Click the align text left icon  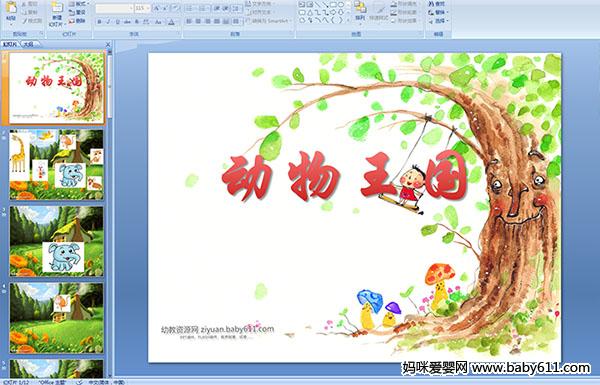[x=189, y=21]
